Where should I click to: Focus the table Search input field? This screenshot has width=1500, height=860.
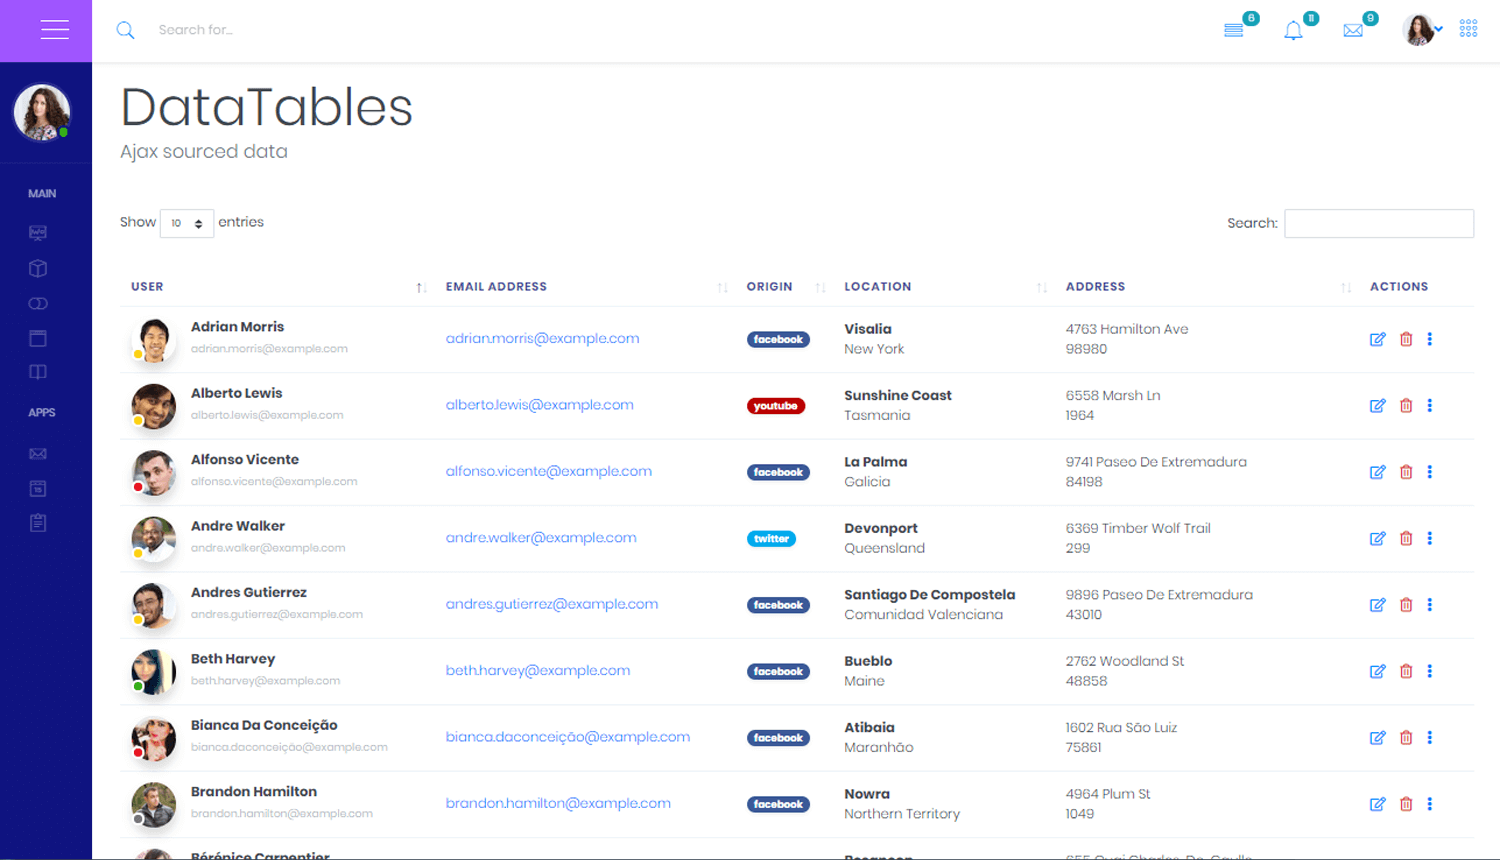(1378, 223)
